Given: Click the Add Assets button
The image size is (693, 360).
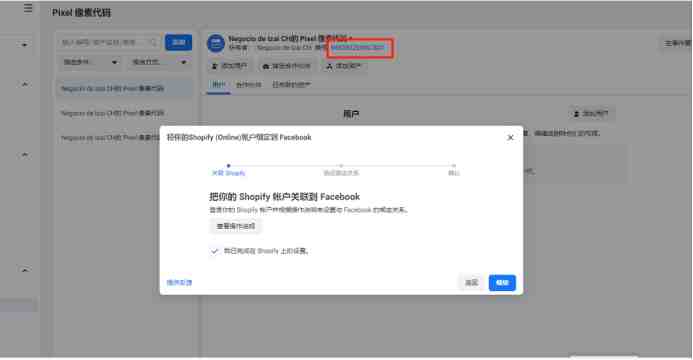Looking at the screenshot, I should click(x=343, y=66).
